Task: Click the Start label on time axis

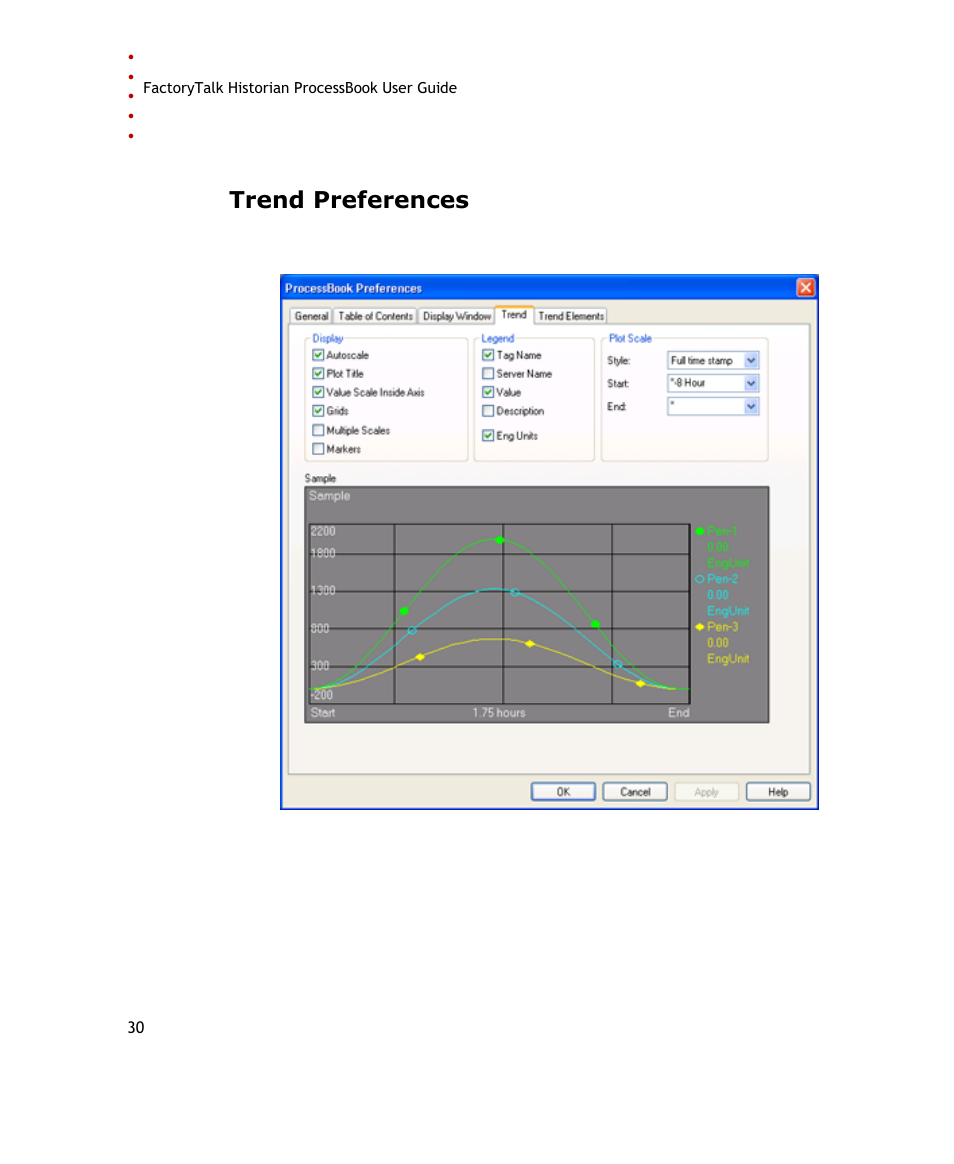Action: point(323,713)
